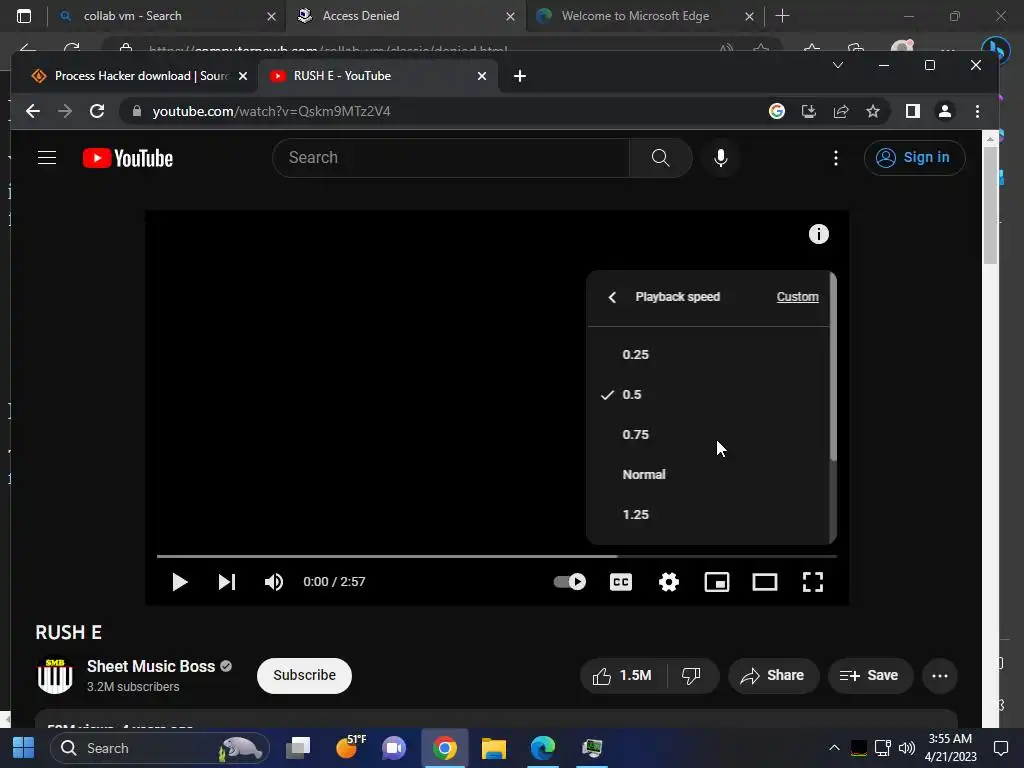
Task: Click the YouTube search magnifier button
Action: 660,157
